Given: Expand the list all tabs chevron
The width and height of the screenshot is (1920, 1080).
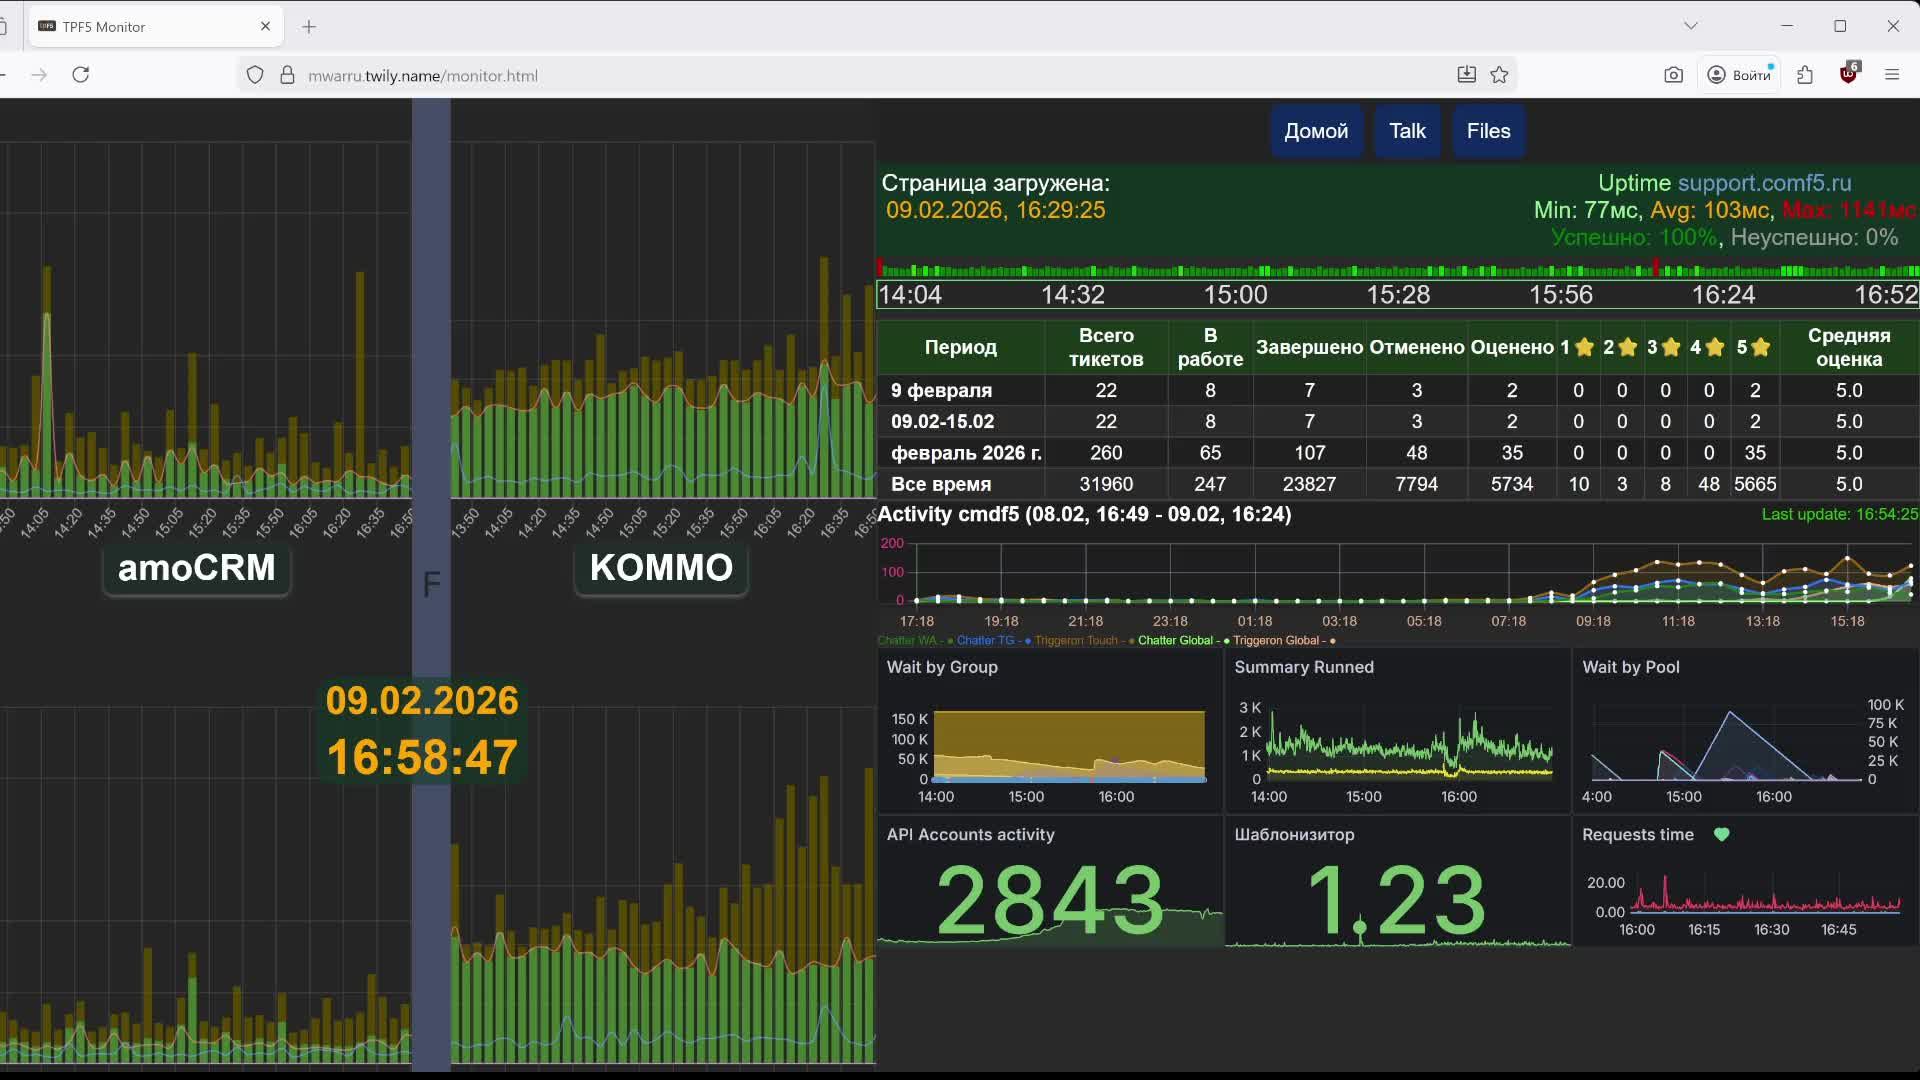Looking at the screenshot, I should coord(1691,26).
